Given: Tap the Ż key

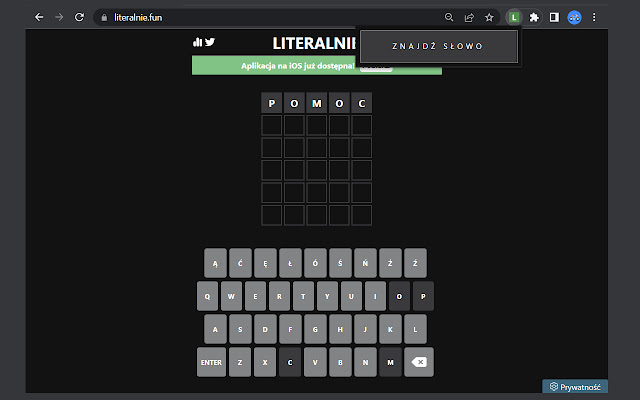Looking at the screenshot, I should point(390,263).
